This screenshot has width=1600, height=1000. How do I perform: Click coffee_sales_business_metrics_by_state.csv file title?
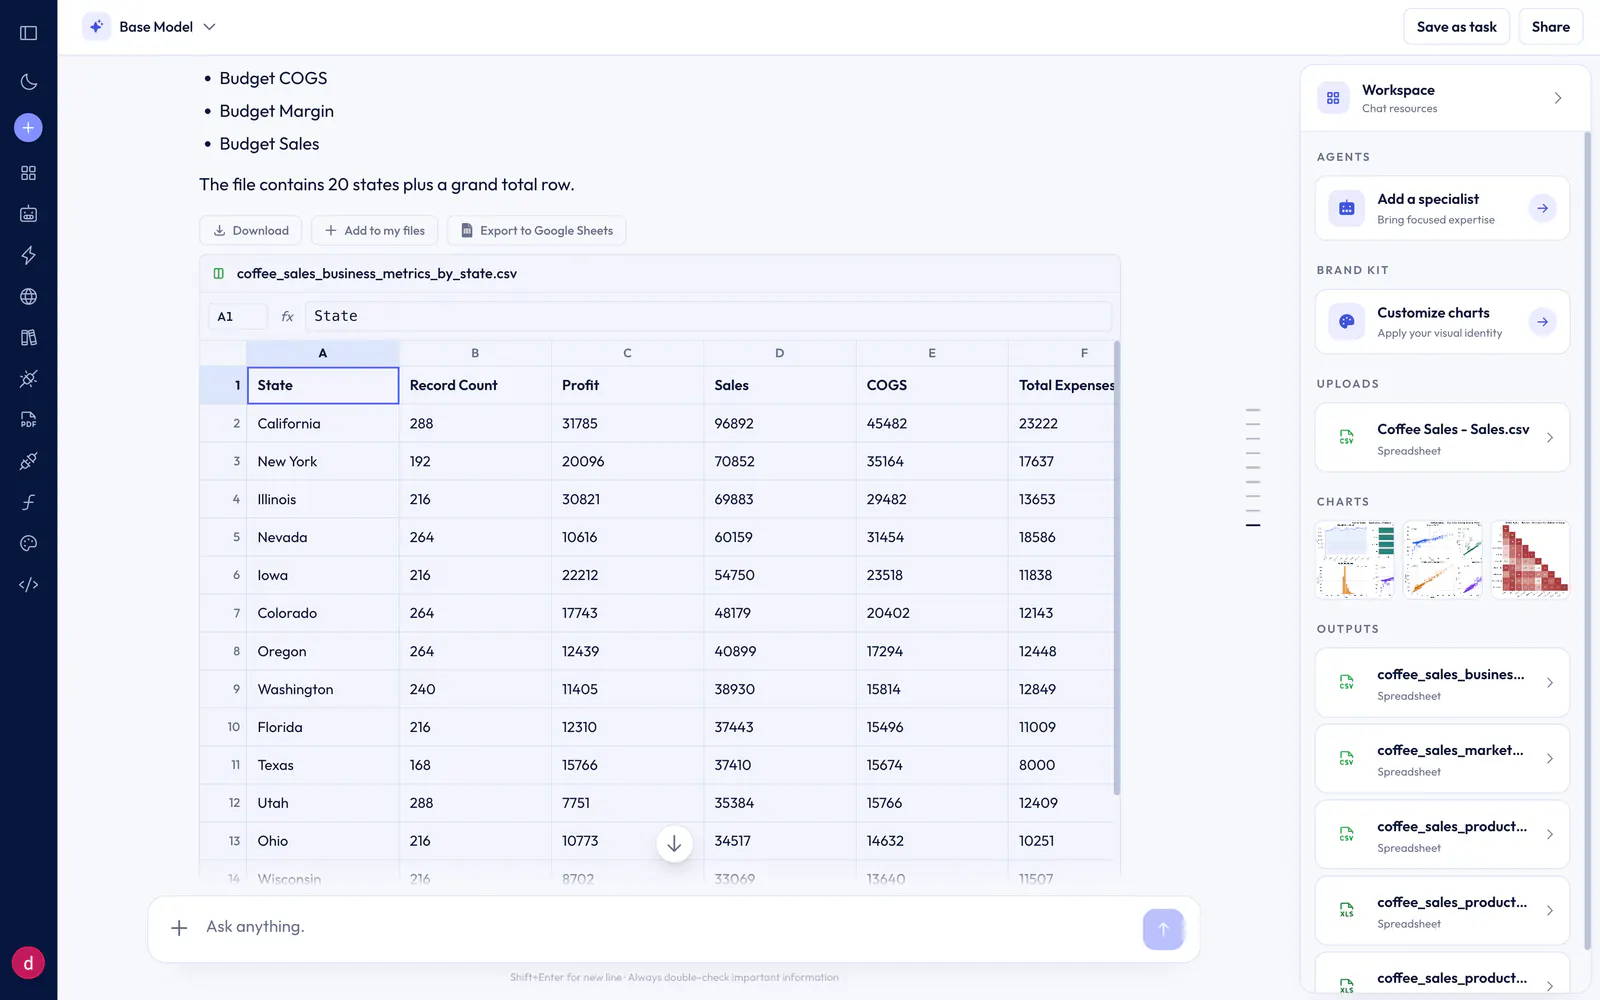(x=377, y=274)
